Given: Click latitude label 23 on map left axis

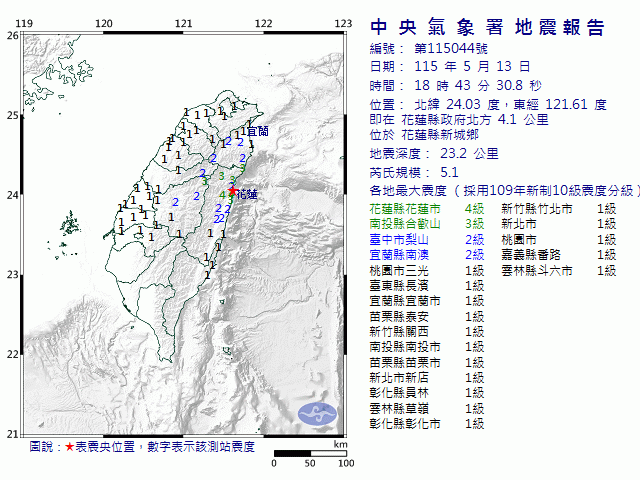Looking at the screenshot, I should tap(12, 275).
